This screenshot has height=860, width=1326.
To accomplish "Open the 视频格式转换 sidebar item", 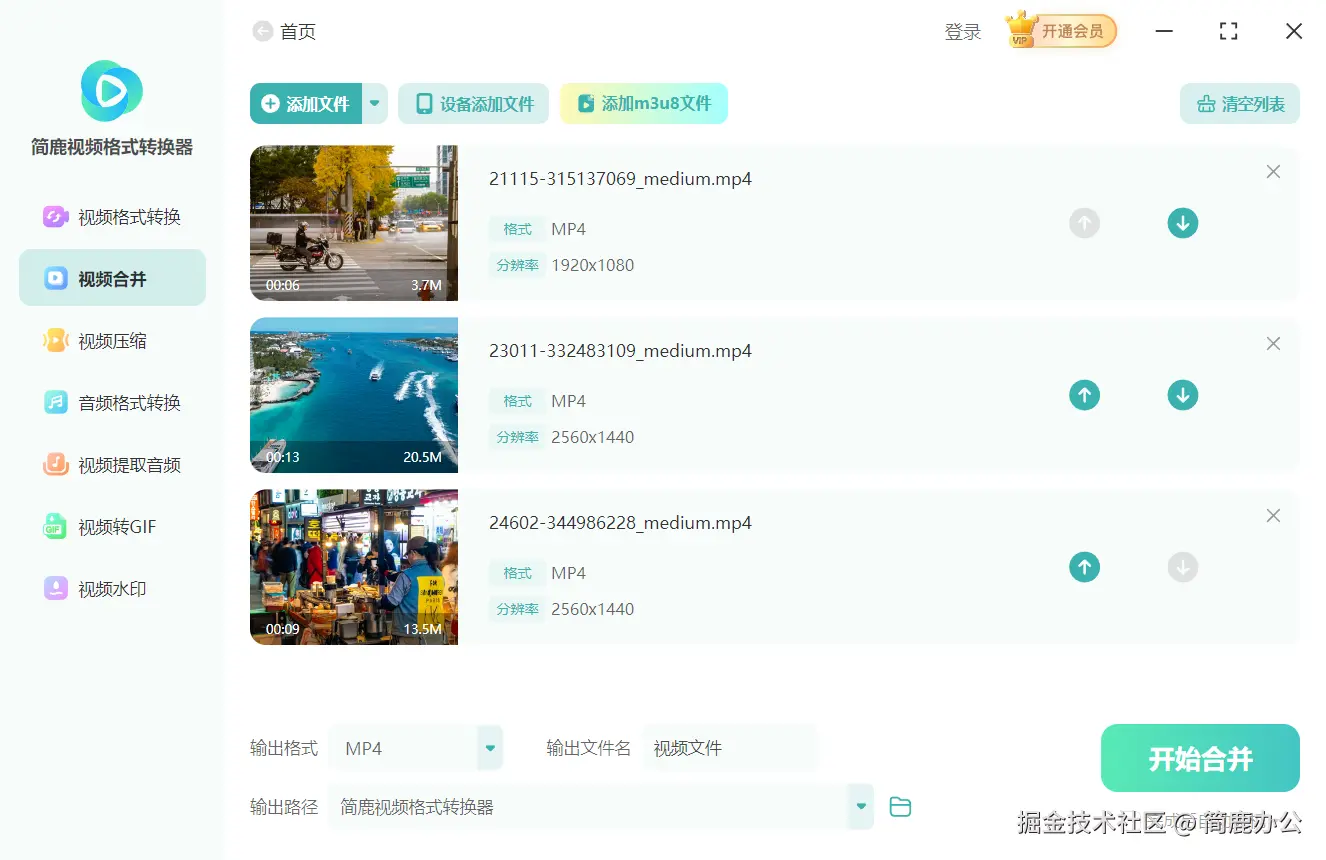I will tap(112, 217).
